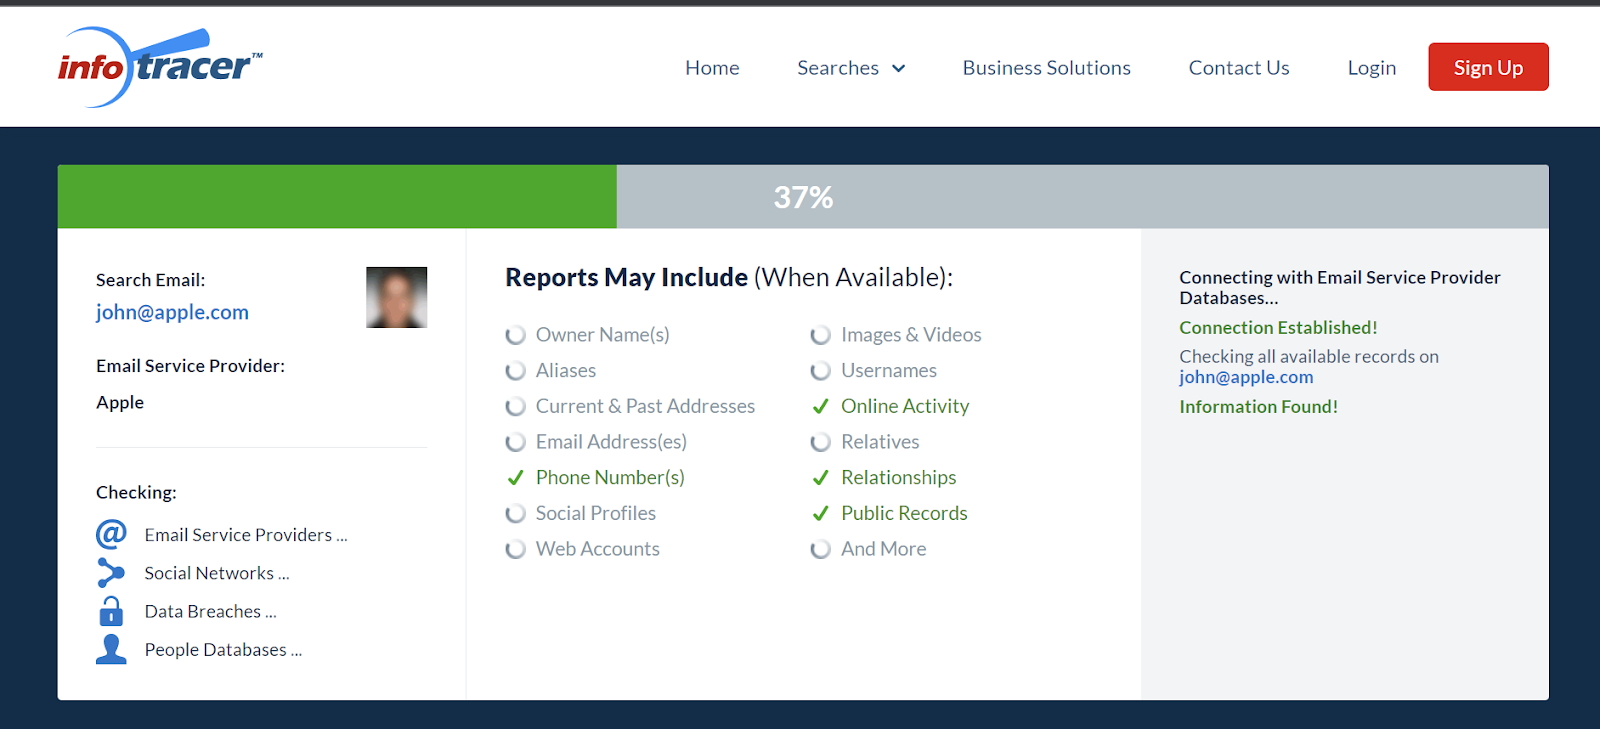Select the Email Address(es) label
Image resolution: width=1600 pixels, height=729 pixels.
(x=611, y=442)
